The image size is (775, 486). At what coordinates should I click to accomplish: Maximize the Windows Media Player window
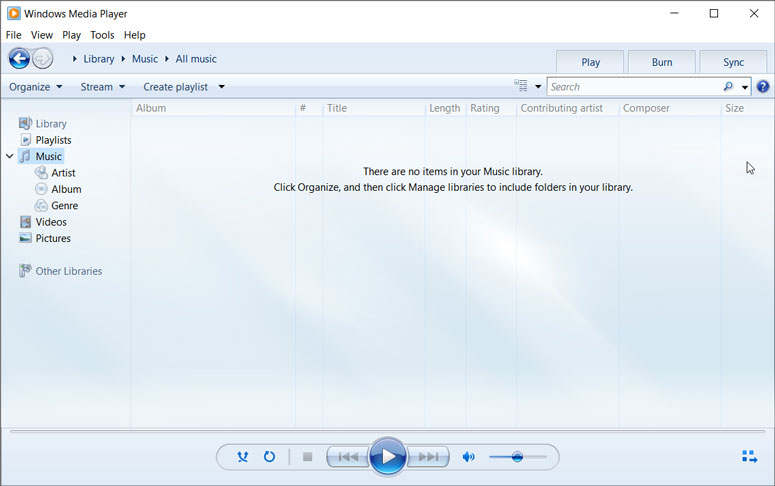point(714,13)
